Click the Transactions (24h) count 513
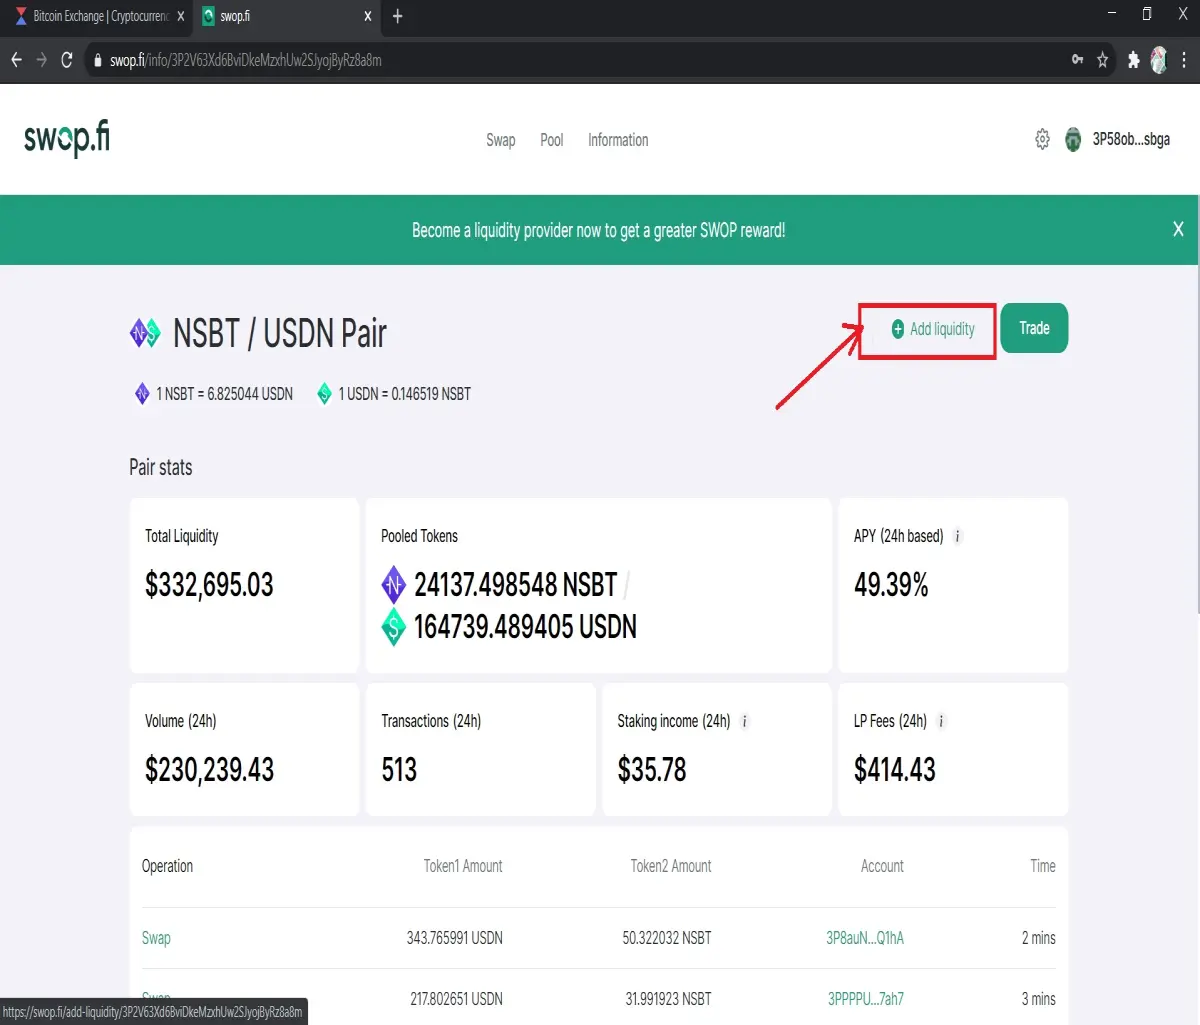Screen dimensions: 1200x1025 point(399,770)
